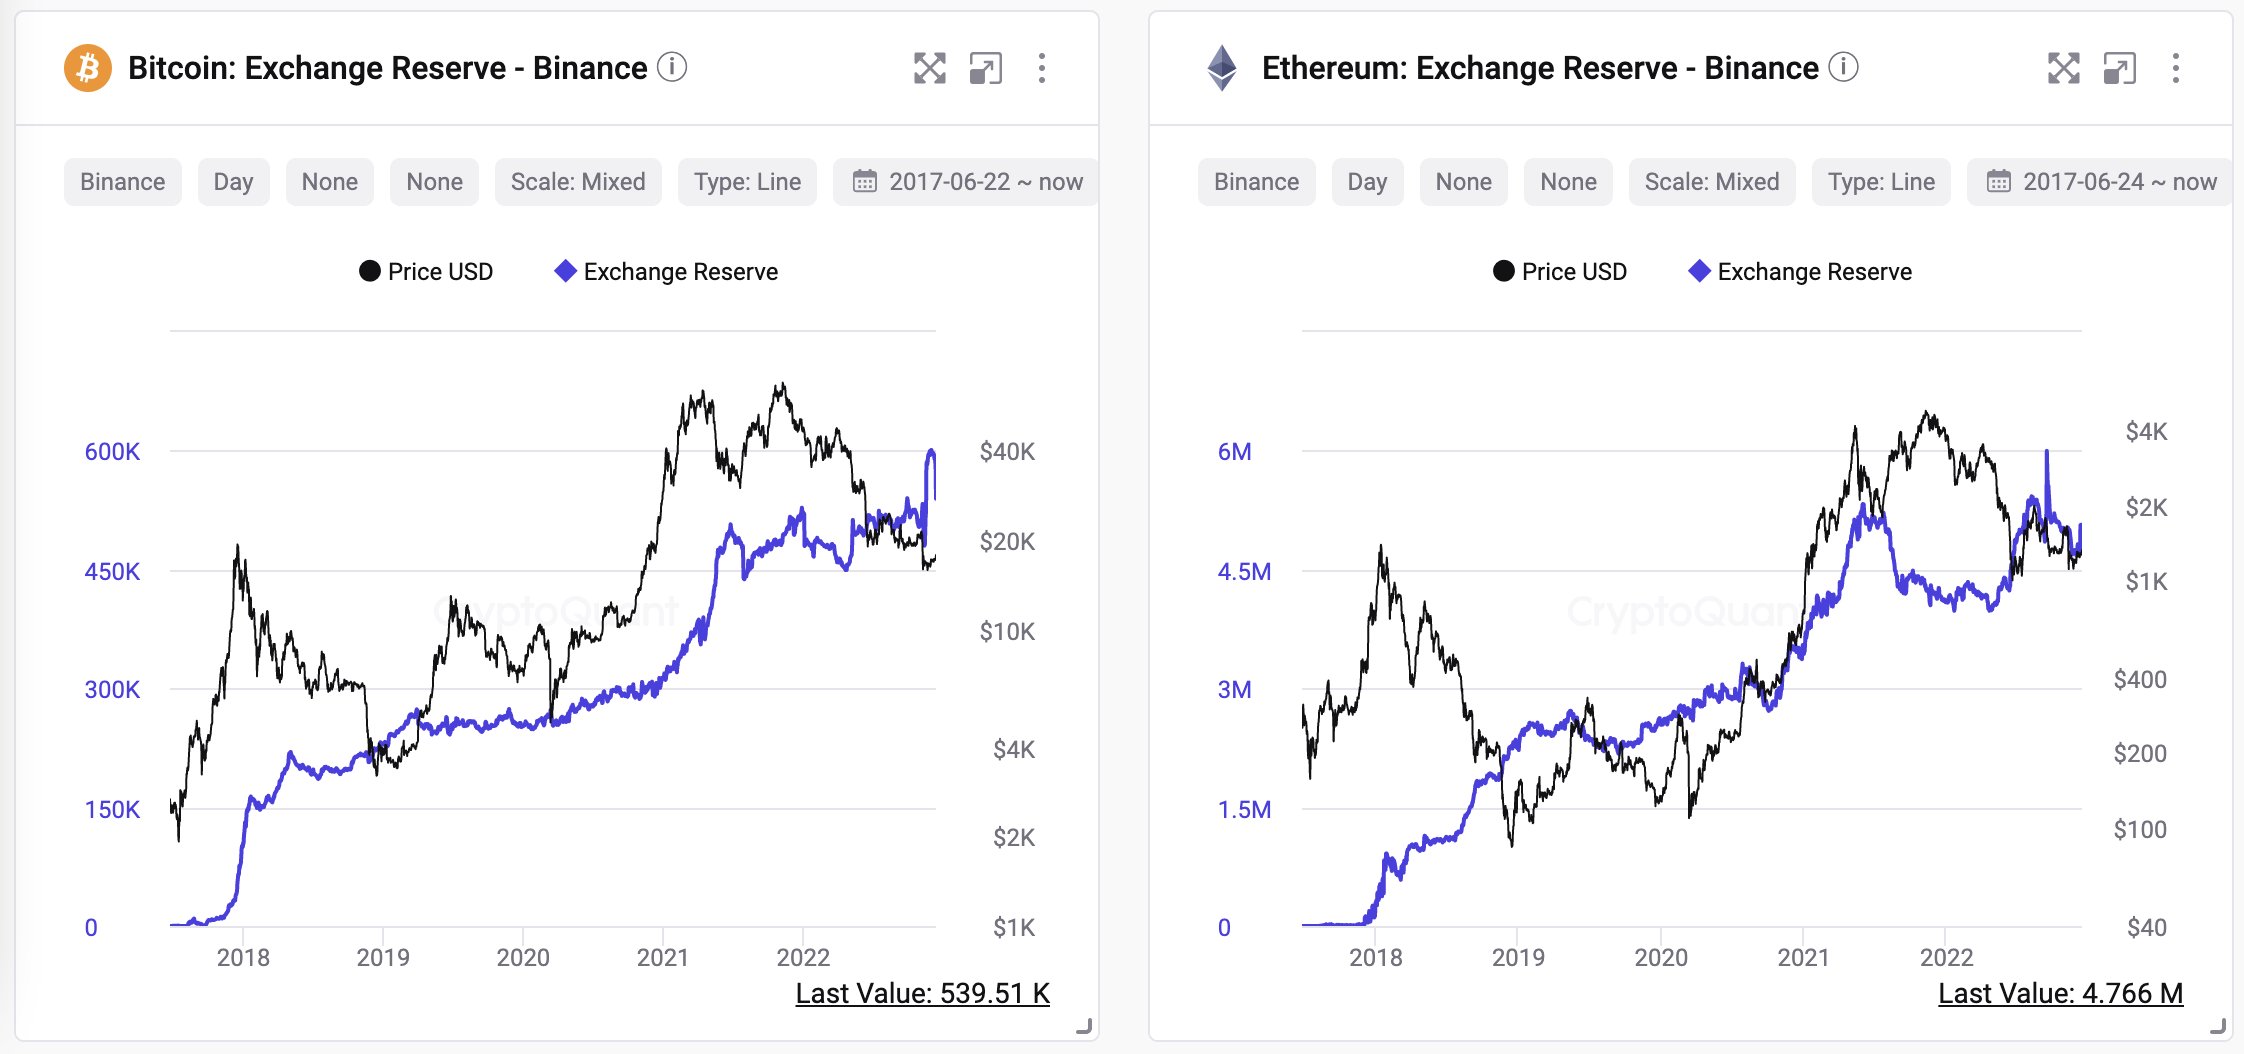
Task: Expand the Bitcoin chart to fullscreen
Action: tap(930, 69)
